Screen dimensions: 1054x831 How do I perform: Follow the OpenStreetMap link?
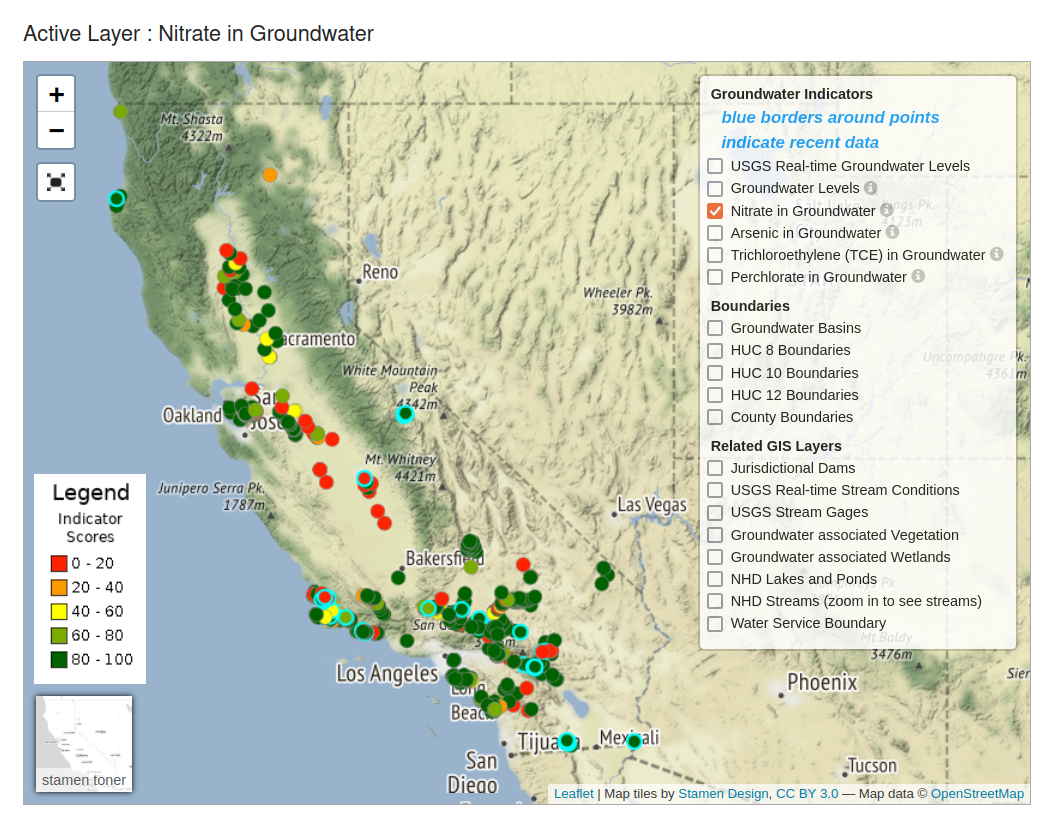pyautogui.click(x=977, y=794)
